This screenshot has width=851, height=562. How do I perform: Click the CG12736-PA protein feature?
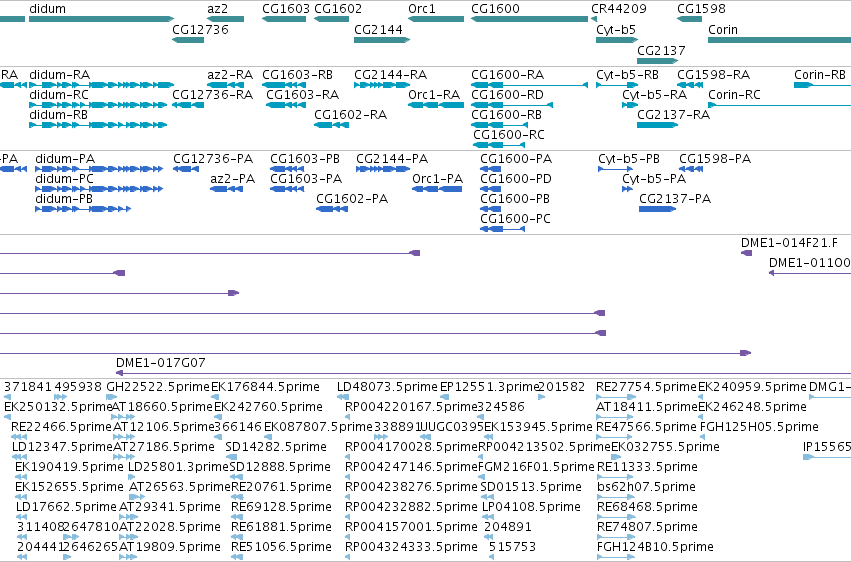(x=186, y=169)
